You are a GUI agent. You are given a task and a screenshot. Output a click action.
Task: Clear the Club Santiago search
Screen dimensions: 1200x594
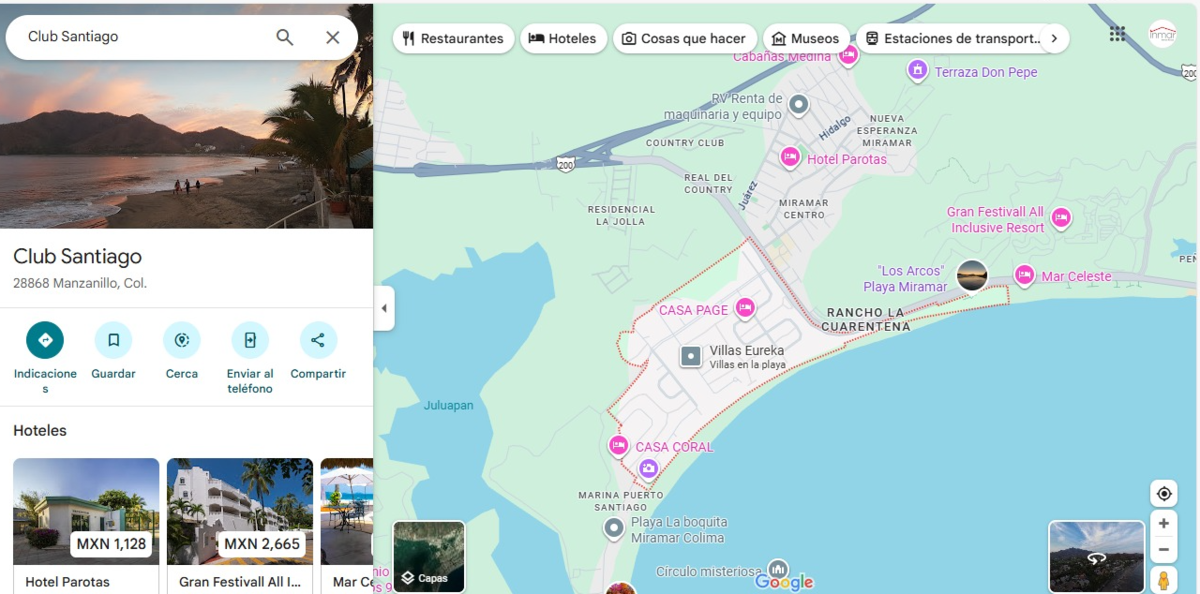tap(333, 37)
